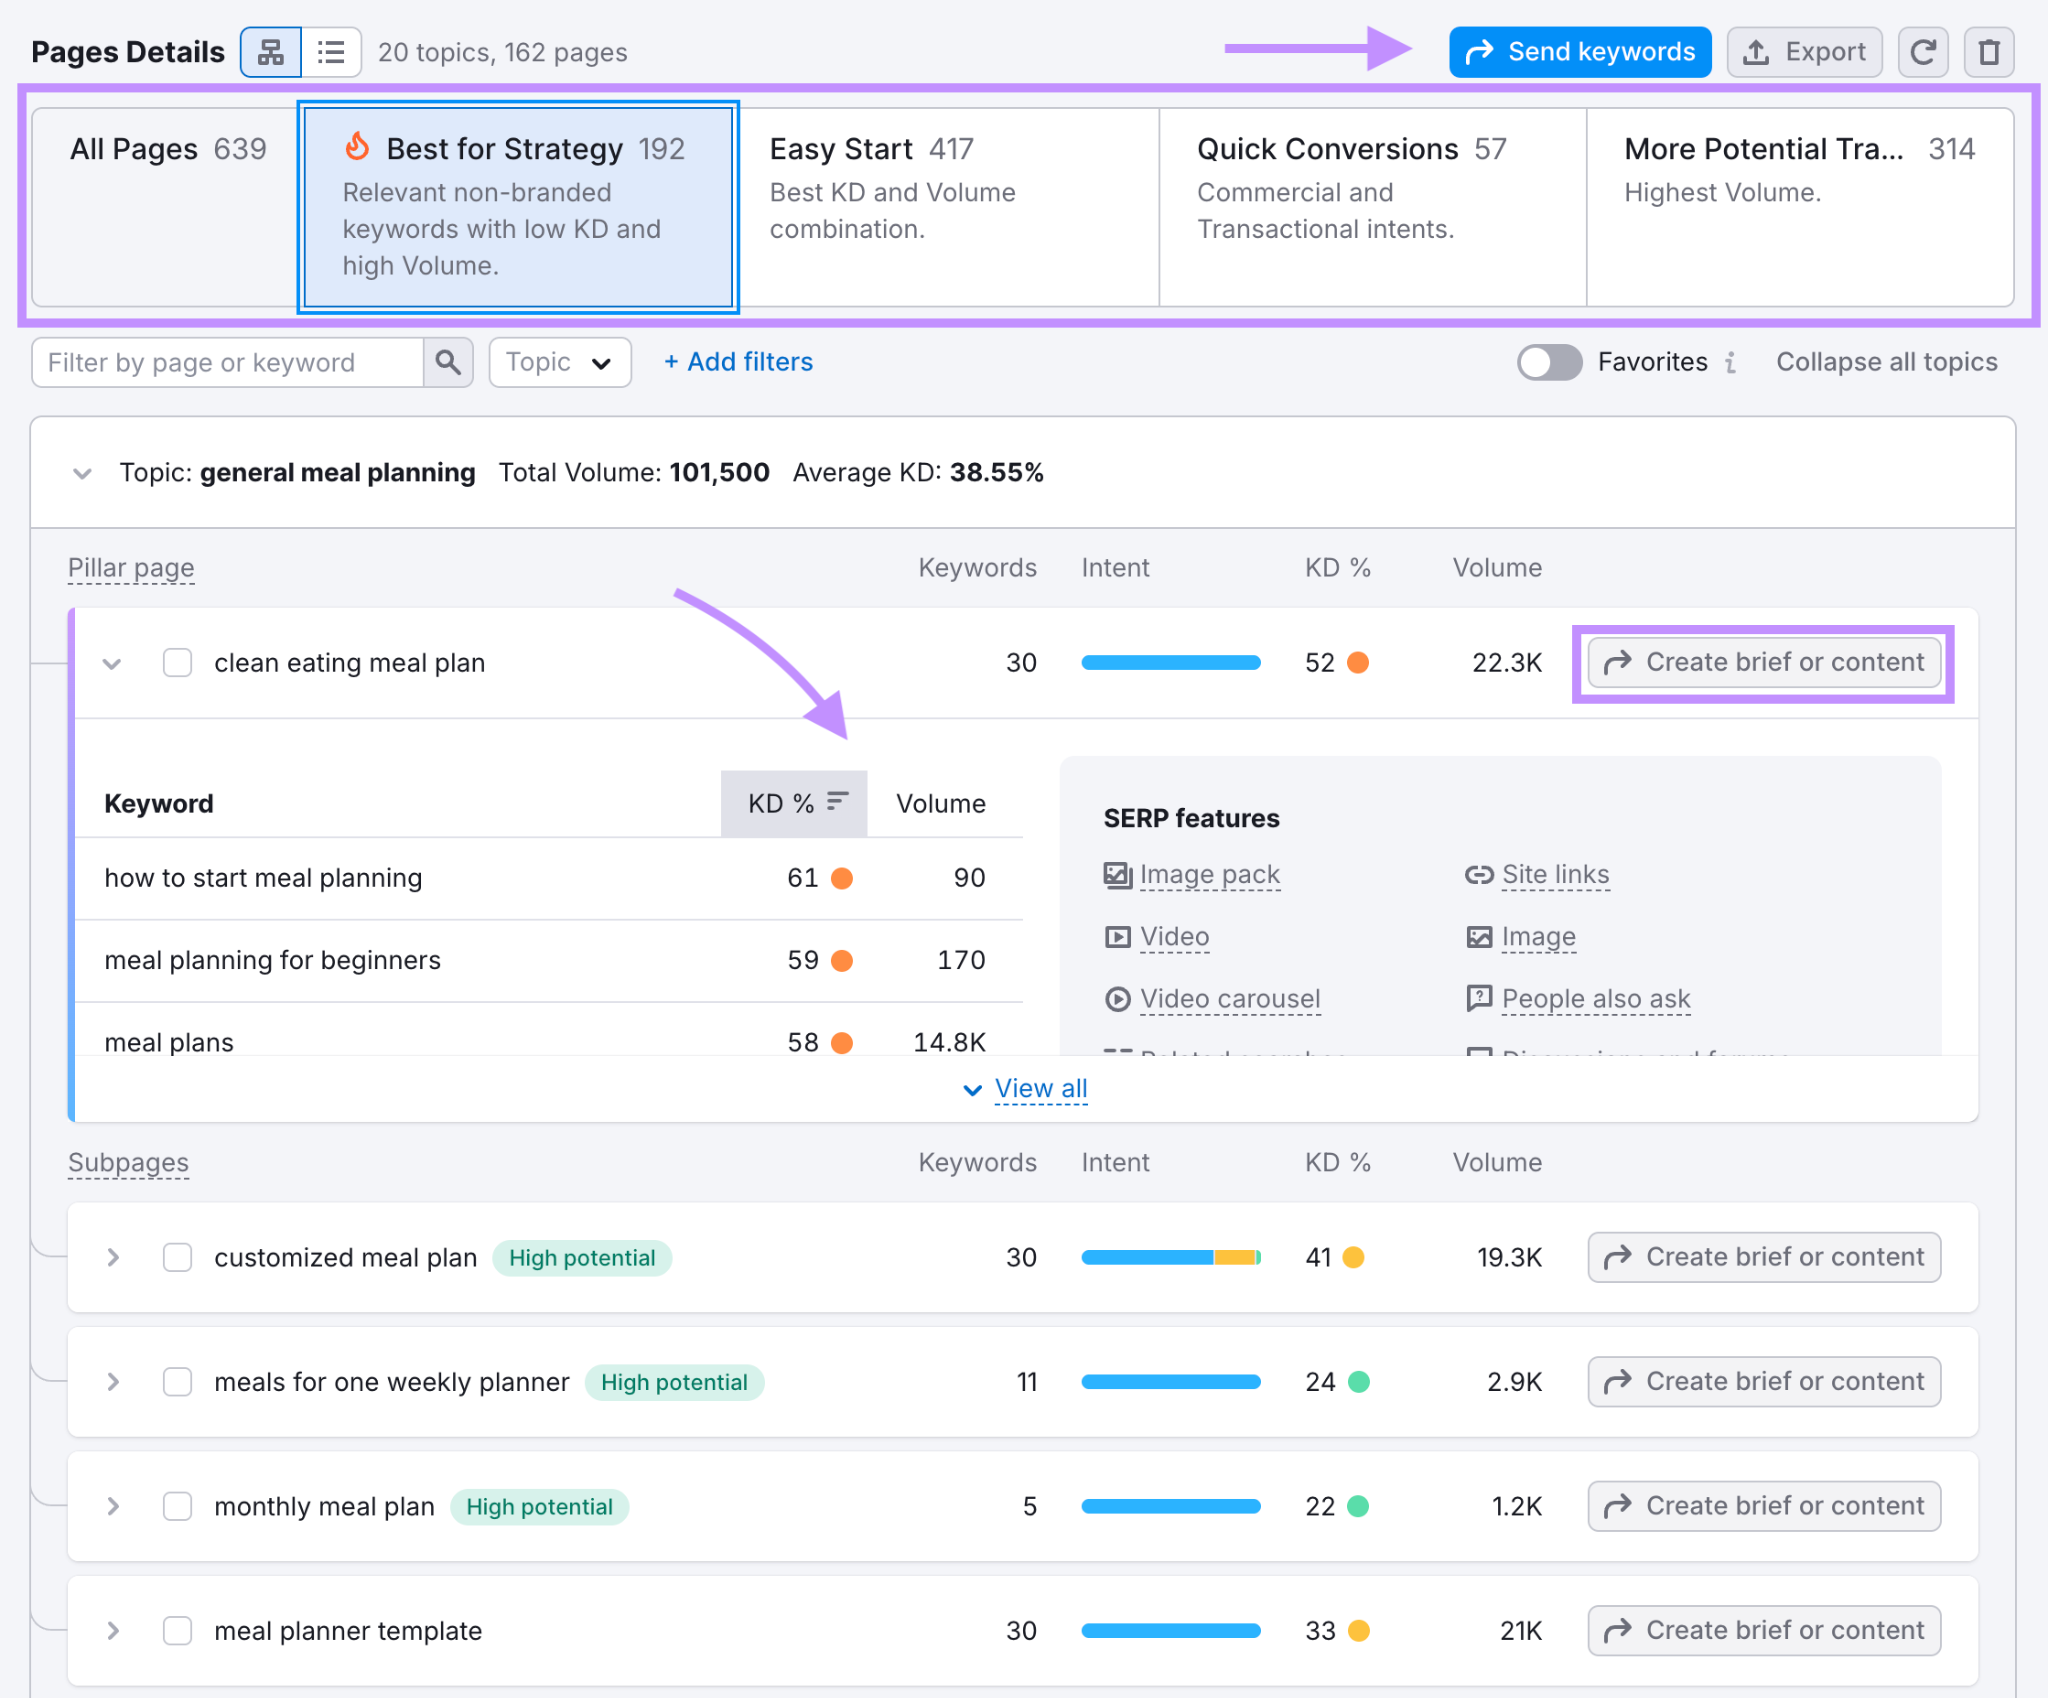Click the Favorites info icon
Screen dimensions: 2048x1698
tap(1731, 362)
